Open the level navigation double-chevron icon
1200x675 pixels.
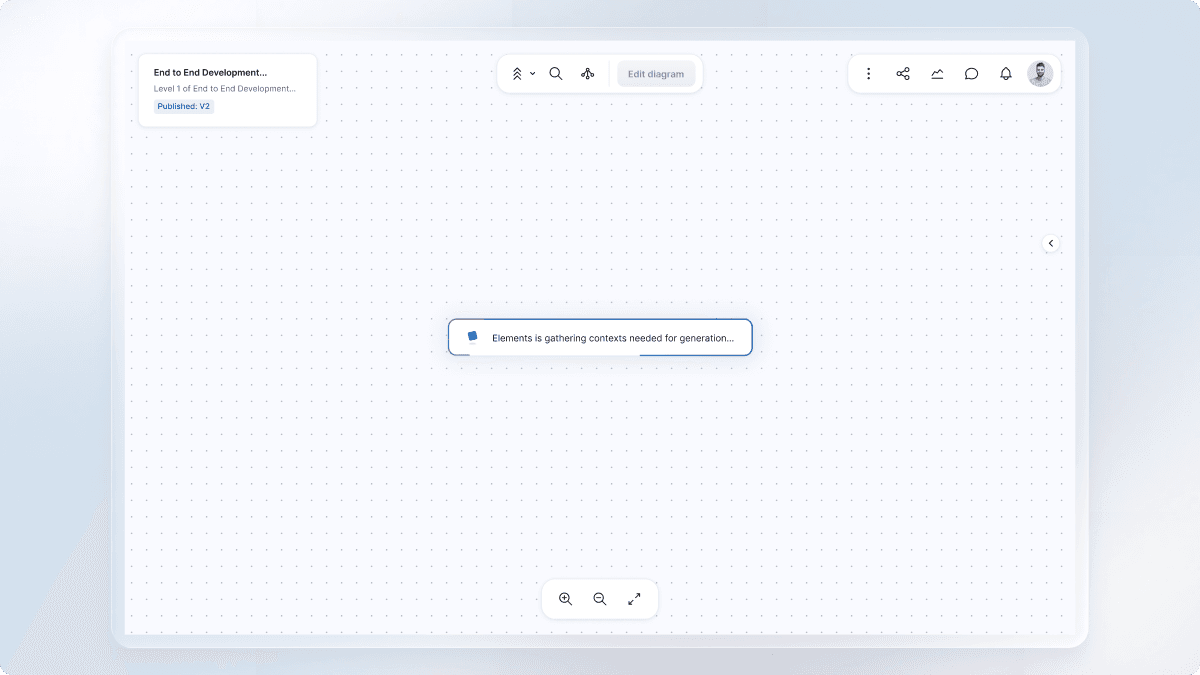coord(517,74)
